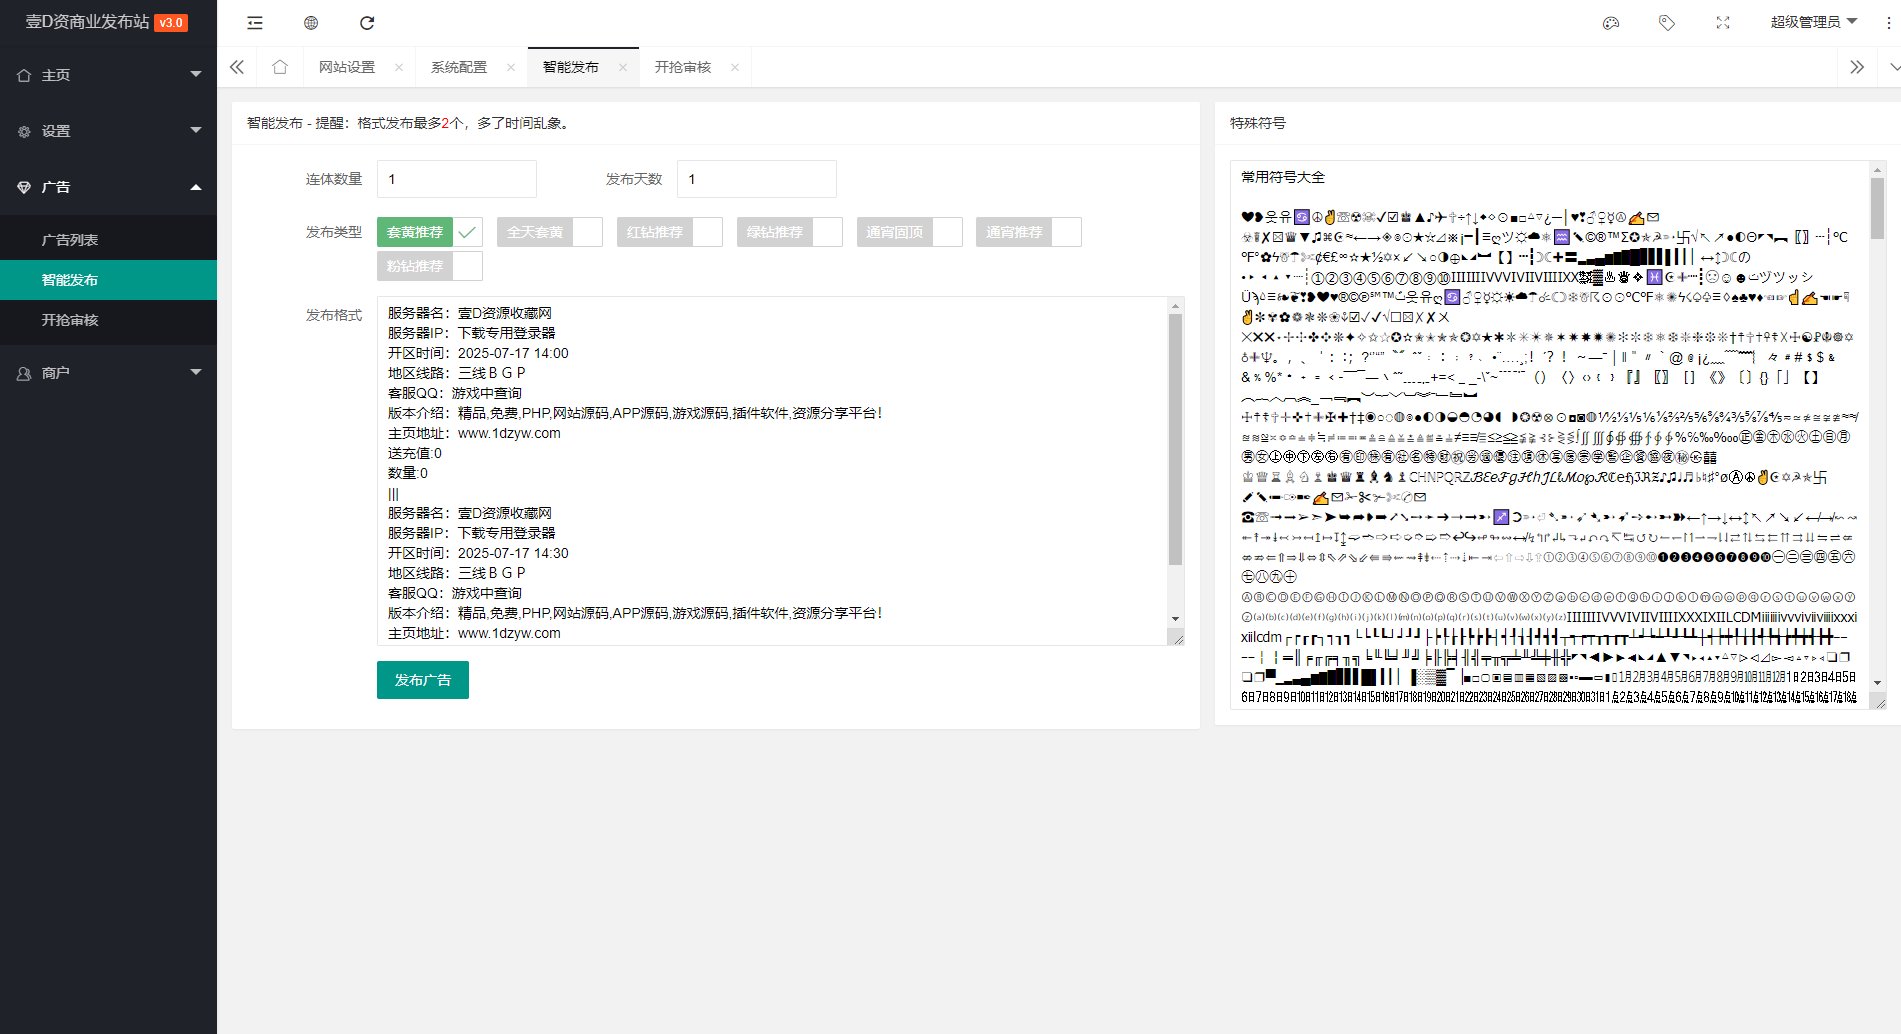Image resolution: width=1901 pixels, height=1034 pixels.
Task: Click the 广告 diamond icon in sidebar
Action: point(24,187)
